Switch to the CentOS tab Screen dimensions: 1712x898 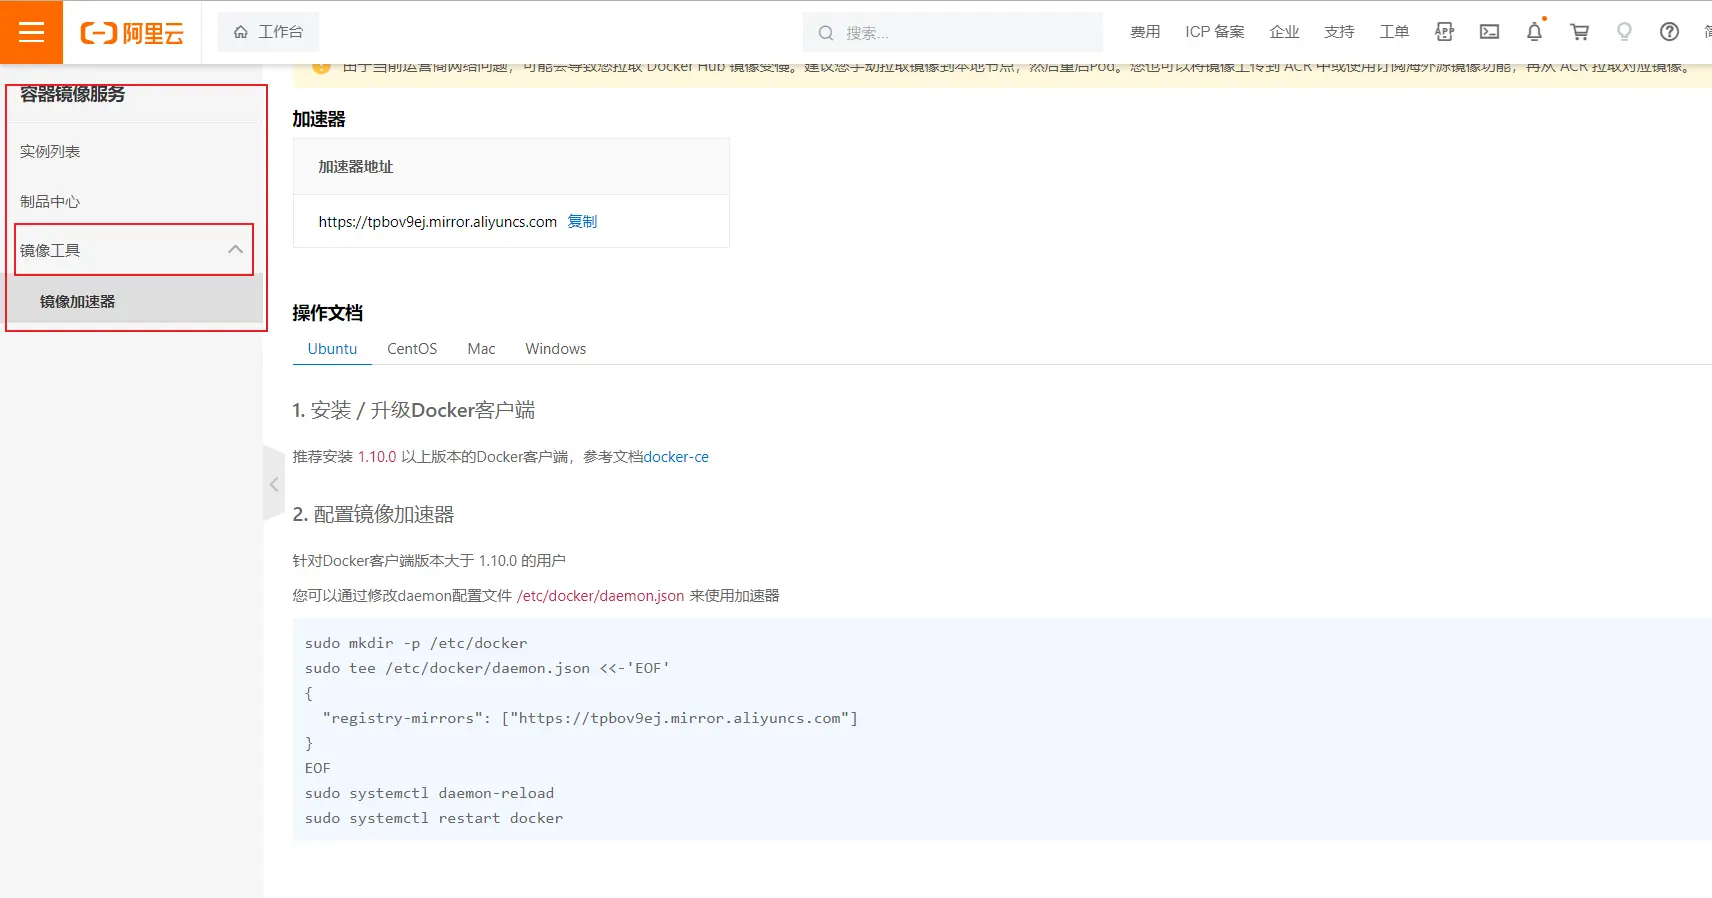pyautogui.click(x=412, y=349)
